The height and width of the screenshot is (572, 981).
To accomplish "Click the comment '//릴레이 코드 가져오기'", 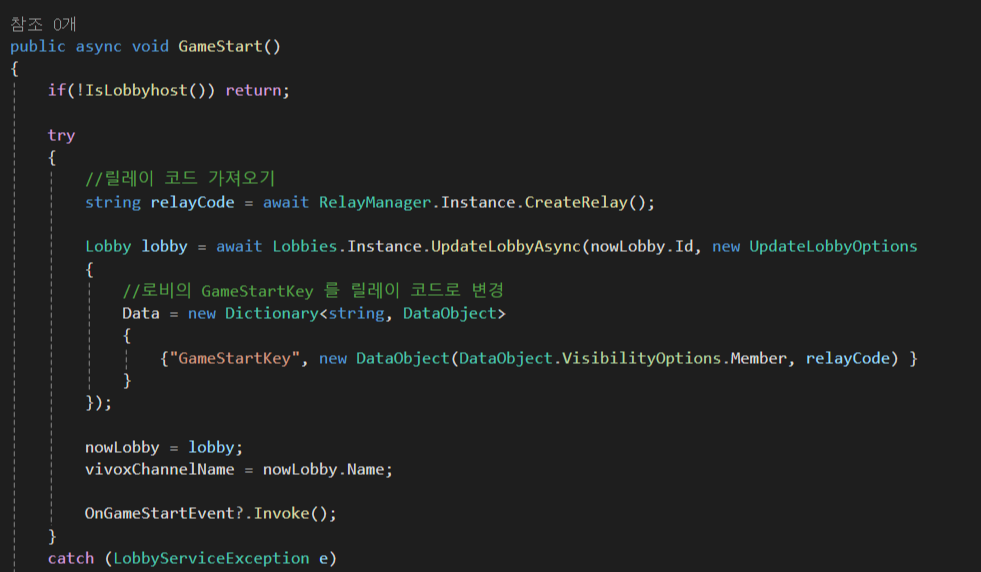I will (x=180, y=178).
